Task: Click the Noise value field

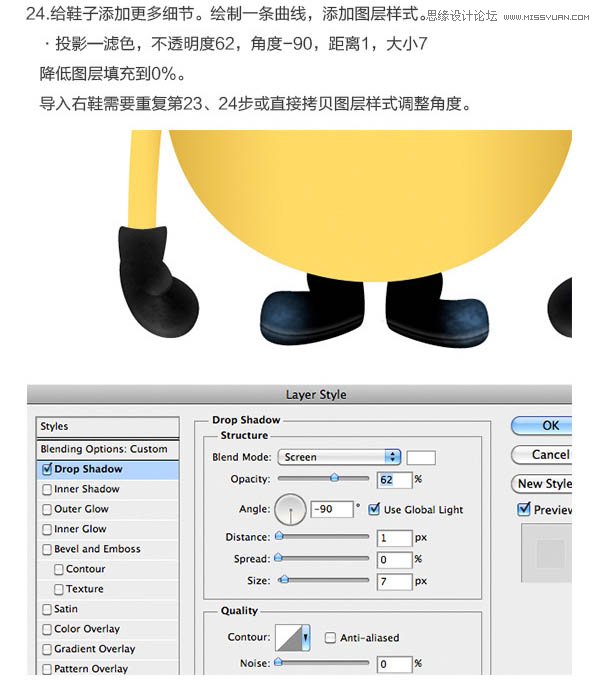Action: (395, 664)
